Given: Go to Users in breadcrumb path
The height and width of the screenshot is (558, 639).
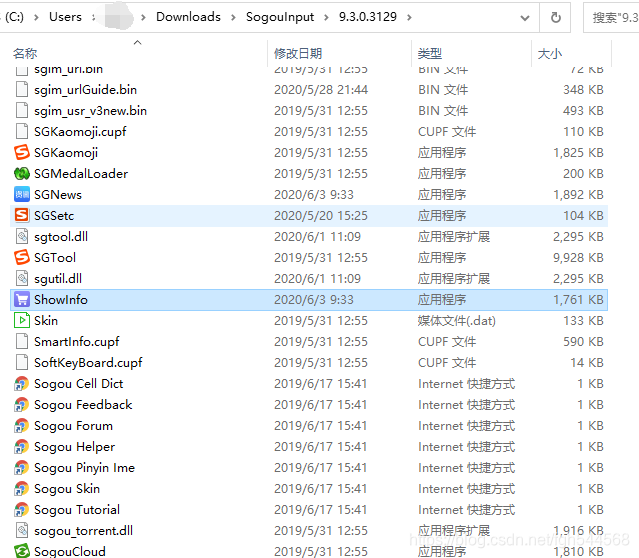Looking at the screenshot, I should (65, 17).
